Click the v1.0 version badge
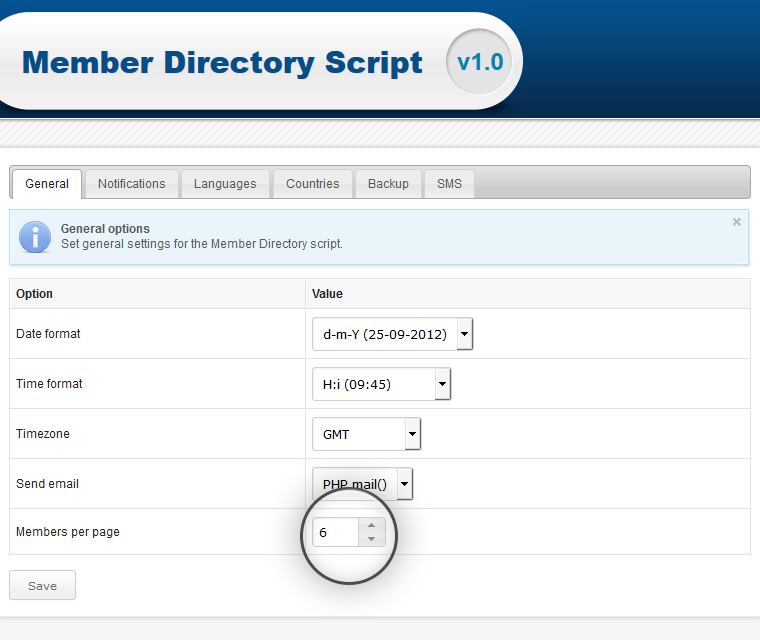The height and width of the screenshot is (640, 760). tap(479, 62)
